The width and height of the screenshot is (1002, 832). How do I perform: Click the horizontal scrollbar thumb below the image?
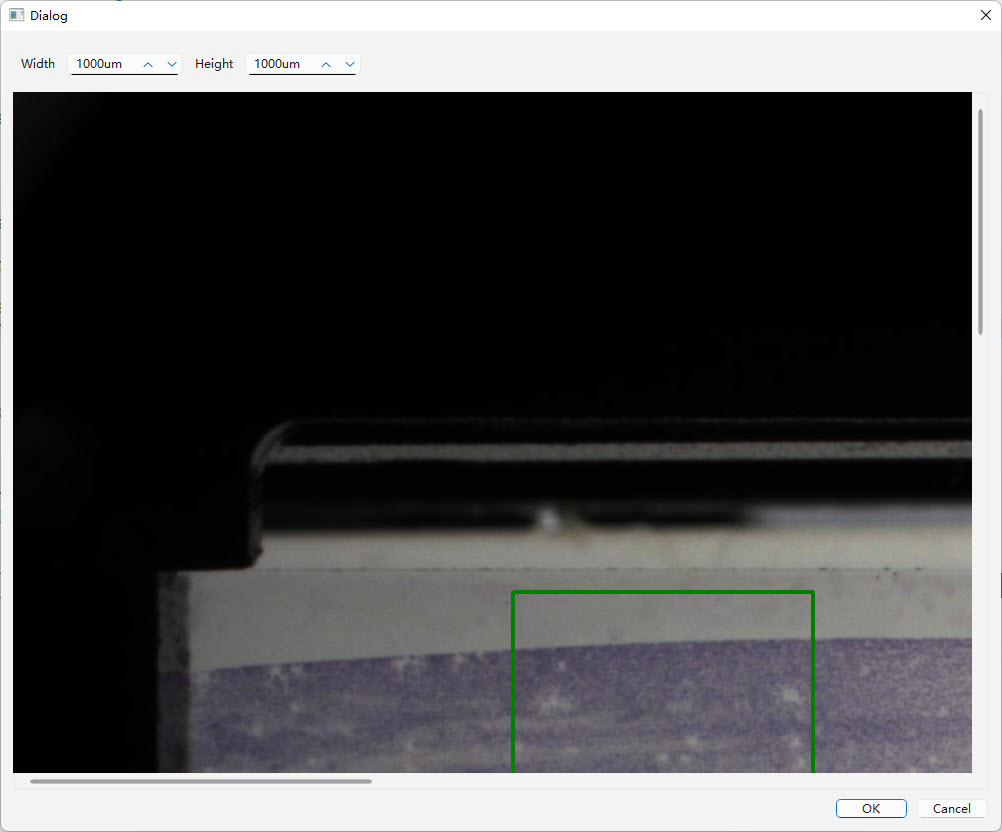coord(201,781)
